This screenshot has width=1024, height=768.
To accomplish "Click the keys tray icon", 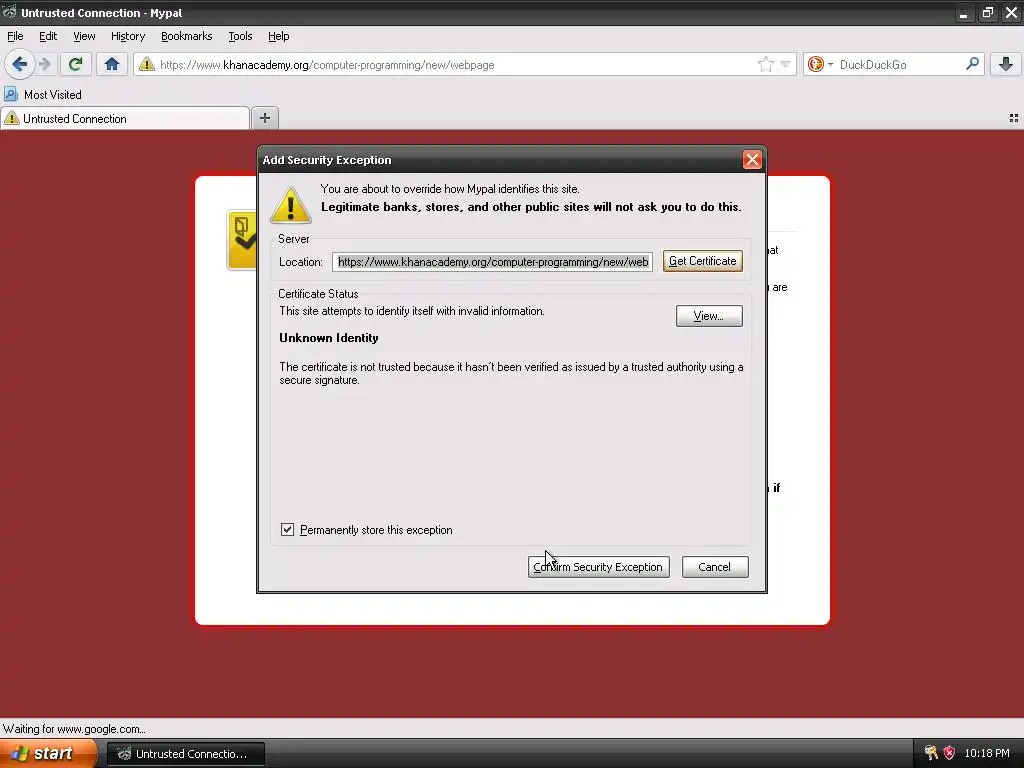I will [931, 753].
